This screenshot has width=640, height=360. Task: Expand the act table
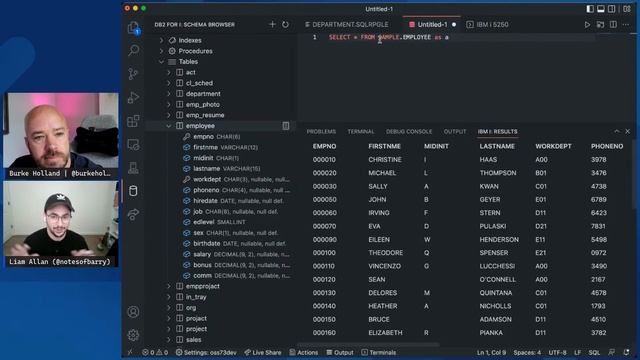tap(169, 72)
